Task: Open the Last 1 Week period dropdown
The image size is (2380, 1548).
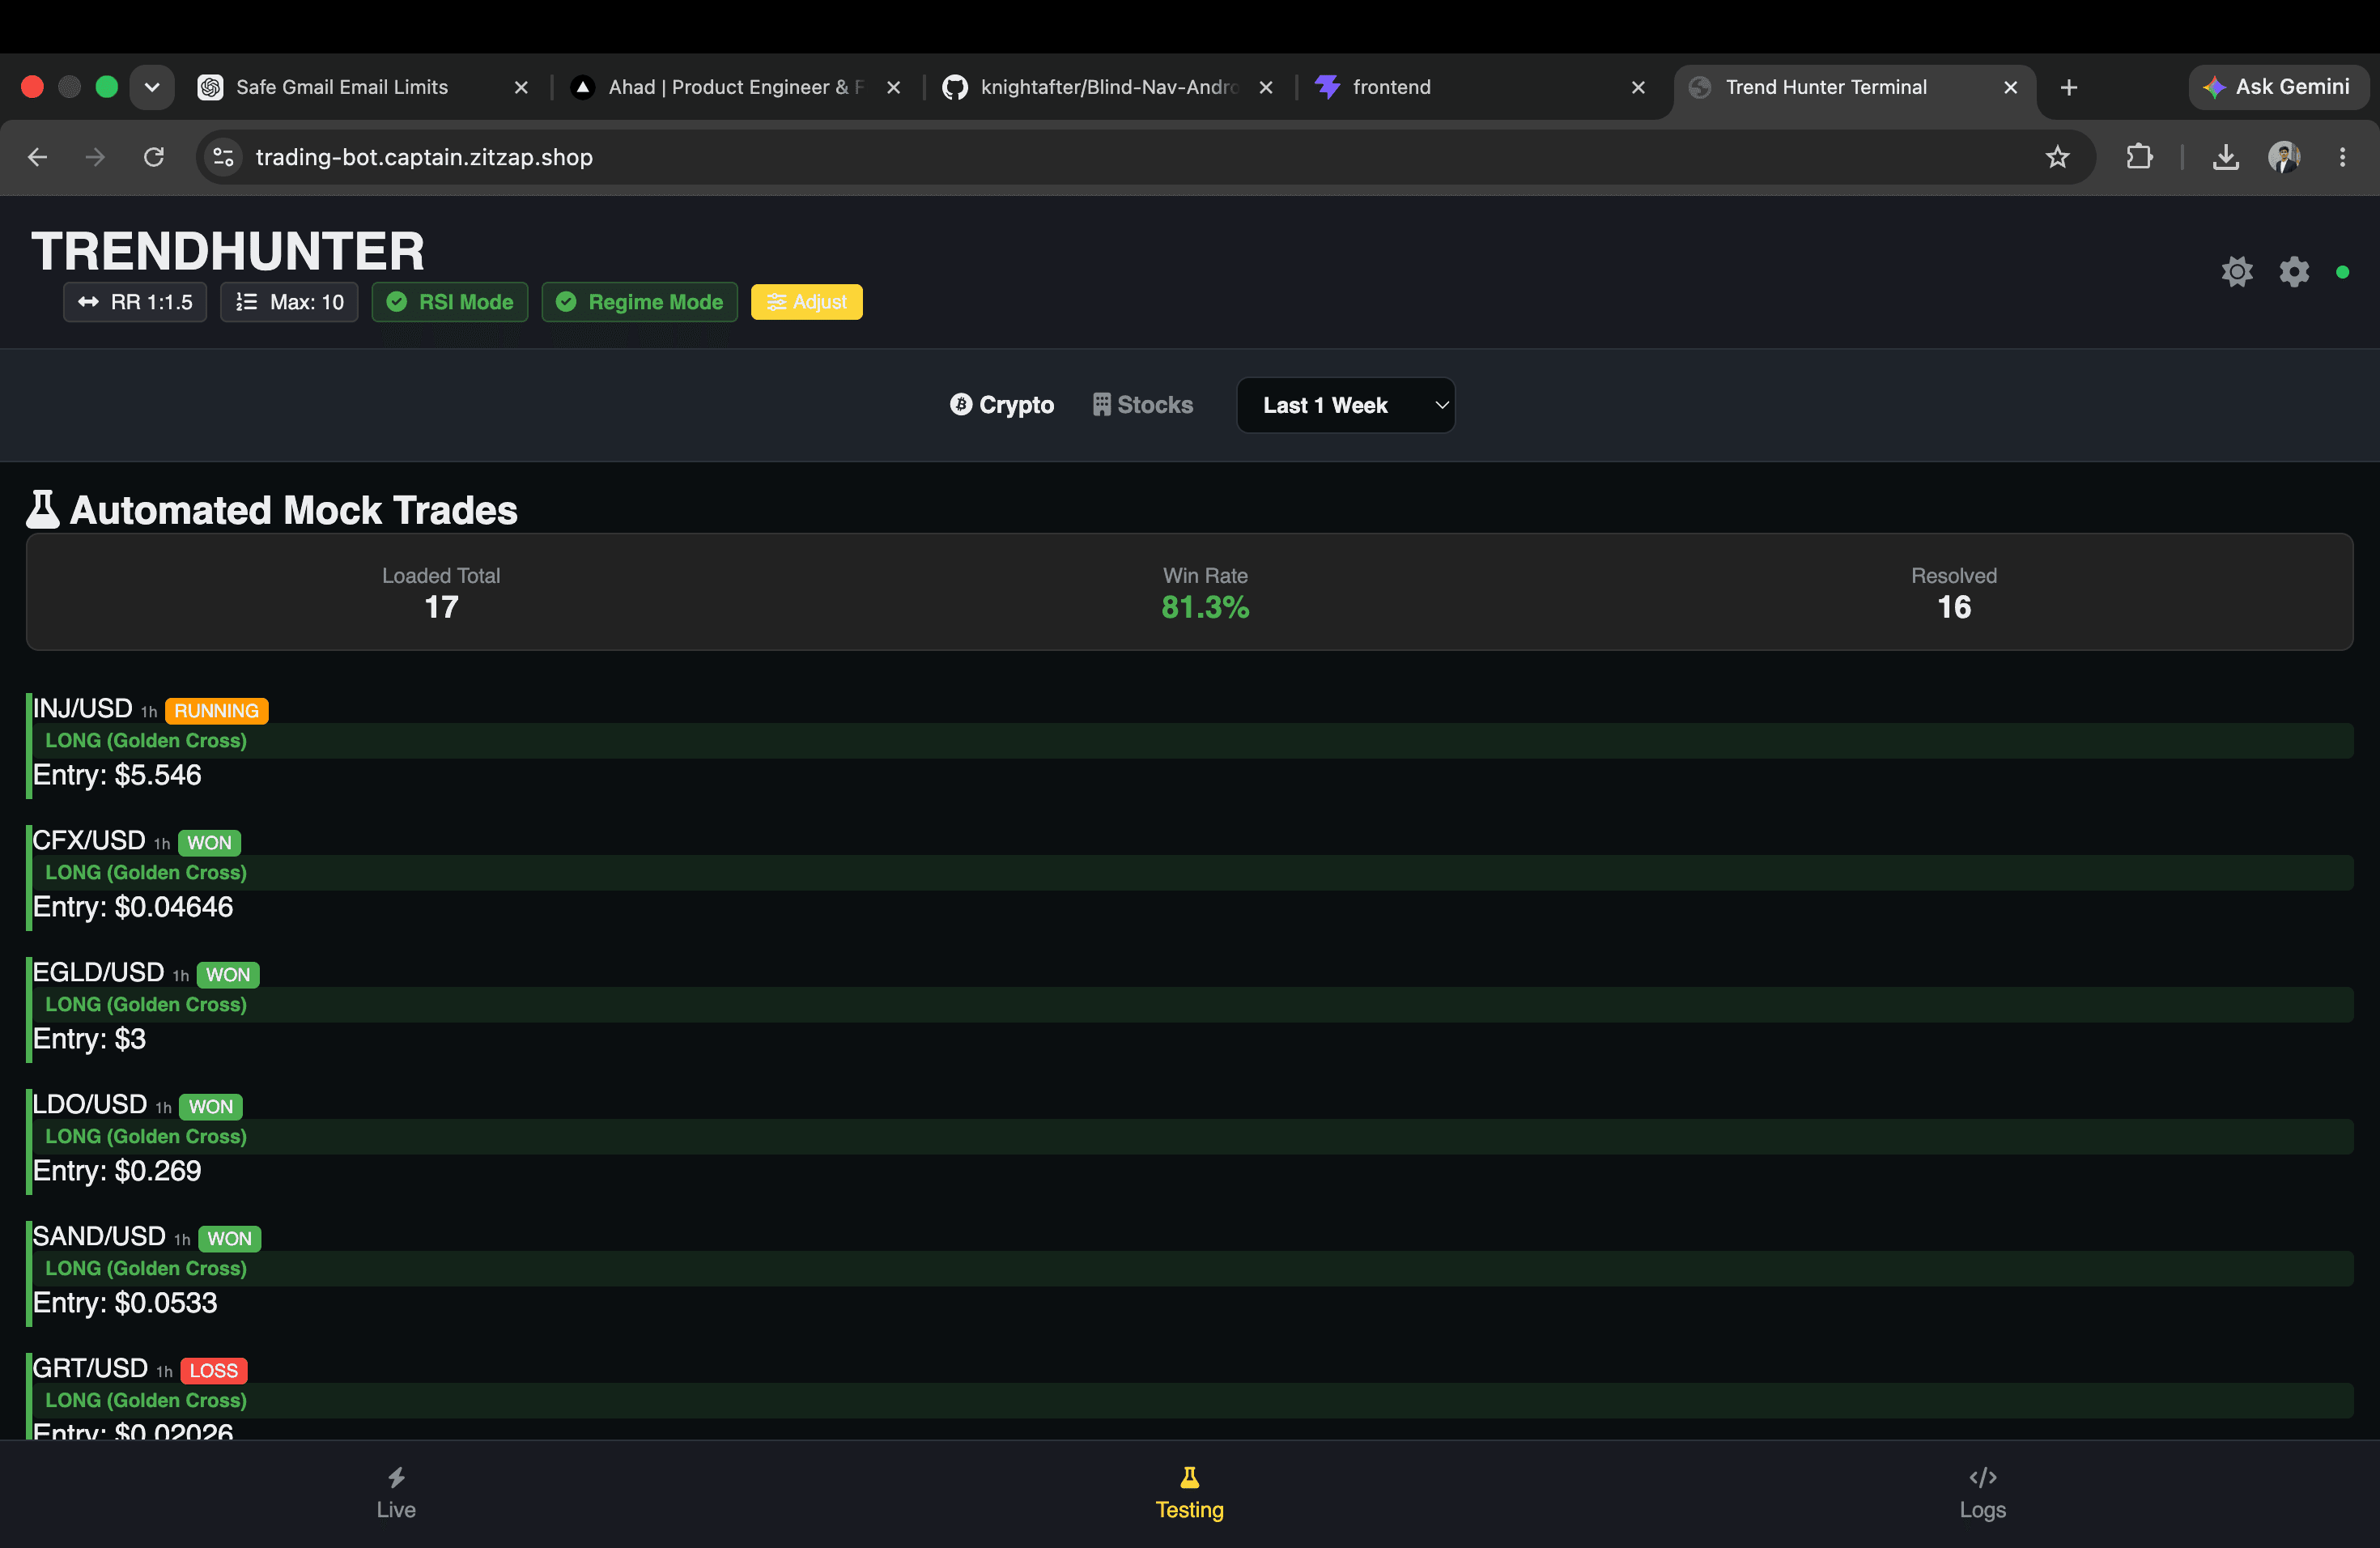Action: [1346, 405]
